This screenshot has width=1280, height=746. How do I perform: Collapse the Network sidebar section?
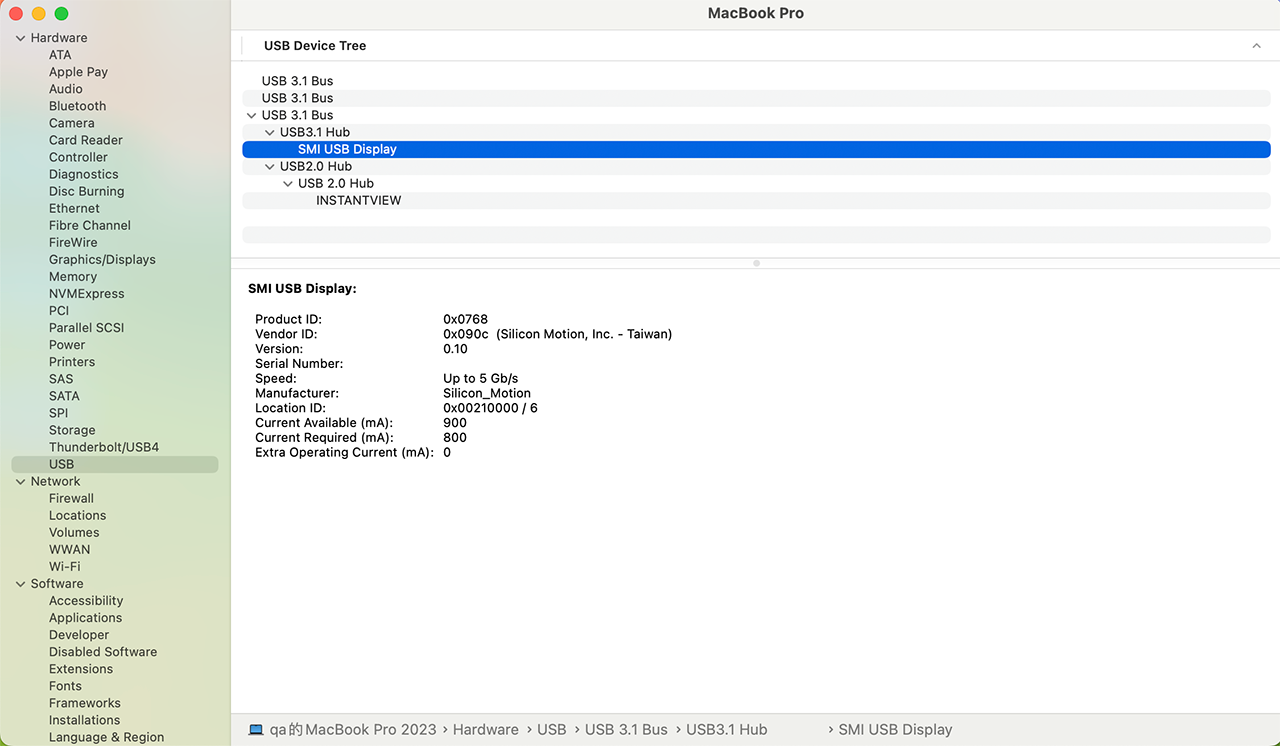click(20, 481)
